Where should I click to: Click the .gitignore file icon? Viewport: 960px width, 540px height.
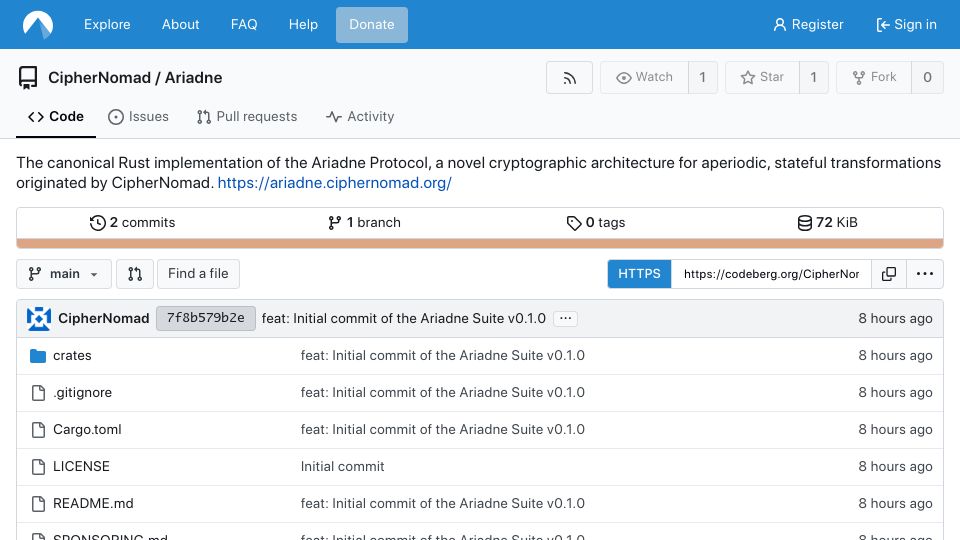38,392
